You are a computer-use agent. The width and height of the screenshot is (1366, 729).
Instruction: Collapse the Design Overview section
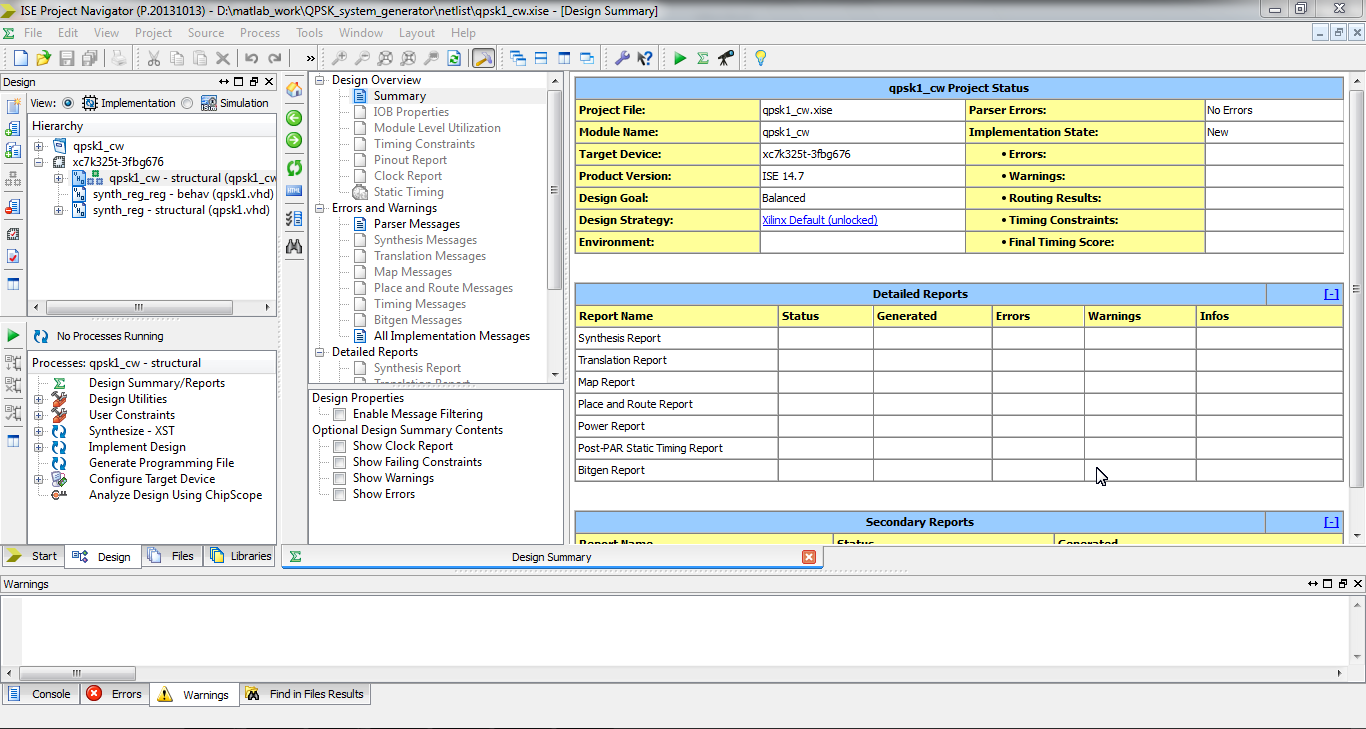[x=321, y=80]
